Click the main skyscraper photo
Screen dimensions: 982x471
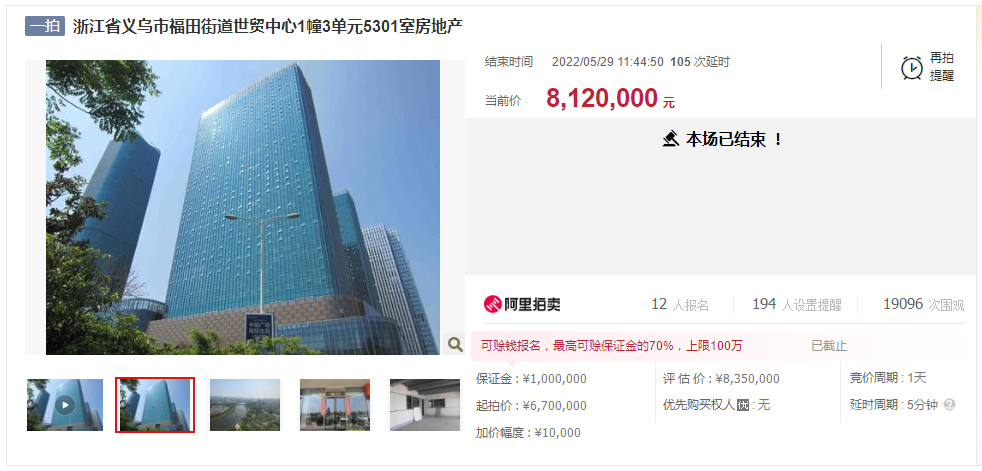coord(243,207)
